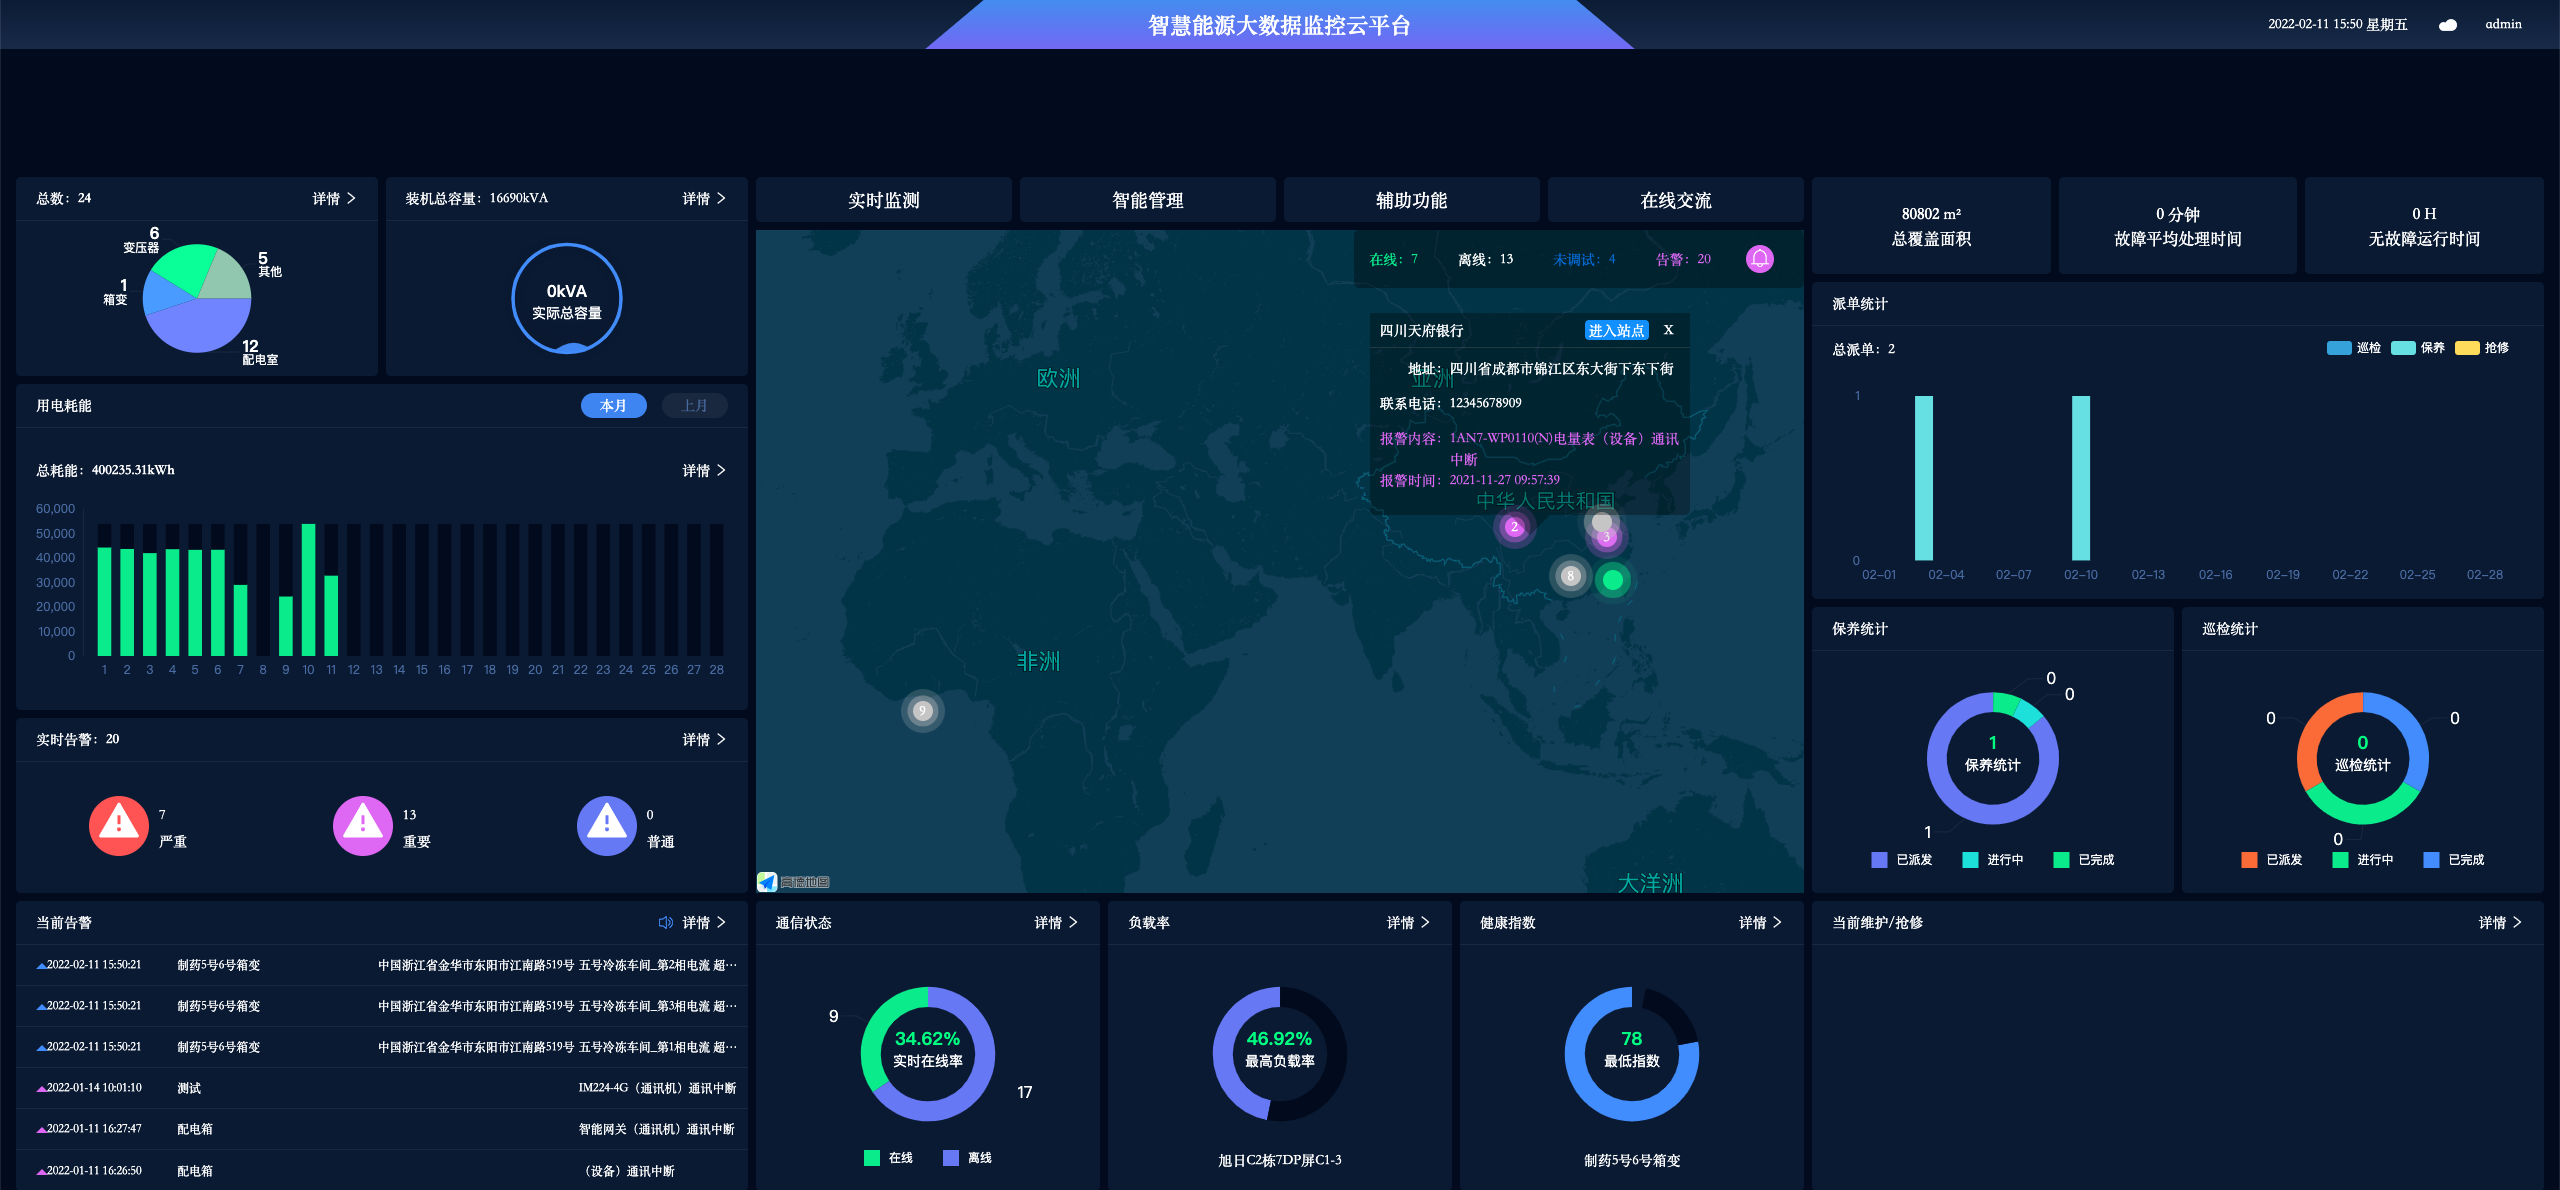The width and height of the screenshot is (2560, 1190).
Task: Click the green online station marker
Action: pyautogui.click(x=1612, y=579)
